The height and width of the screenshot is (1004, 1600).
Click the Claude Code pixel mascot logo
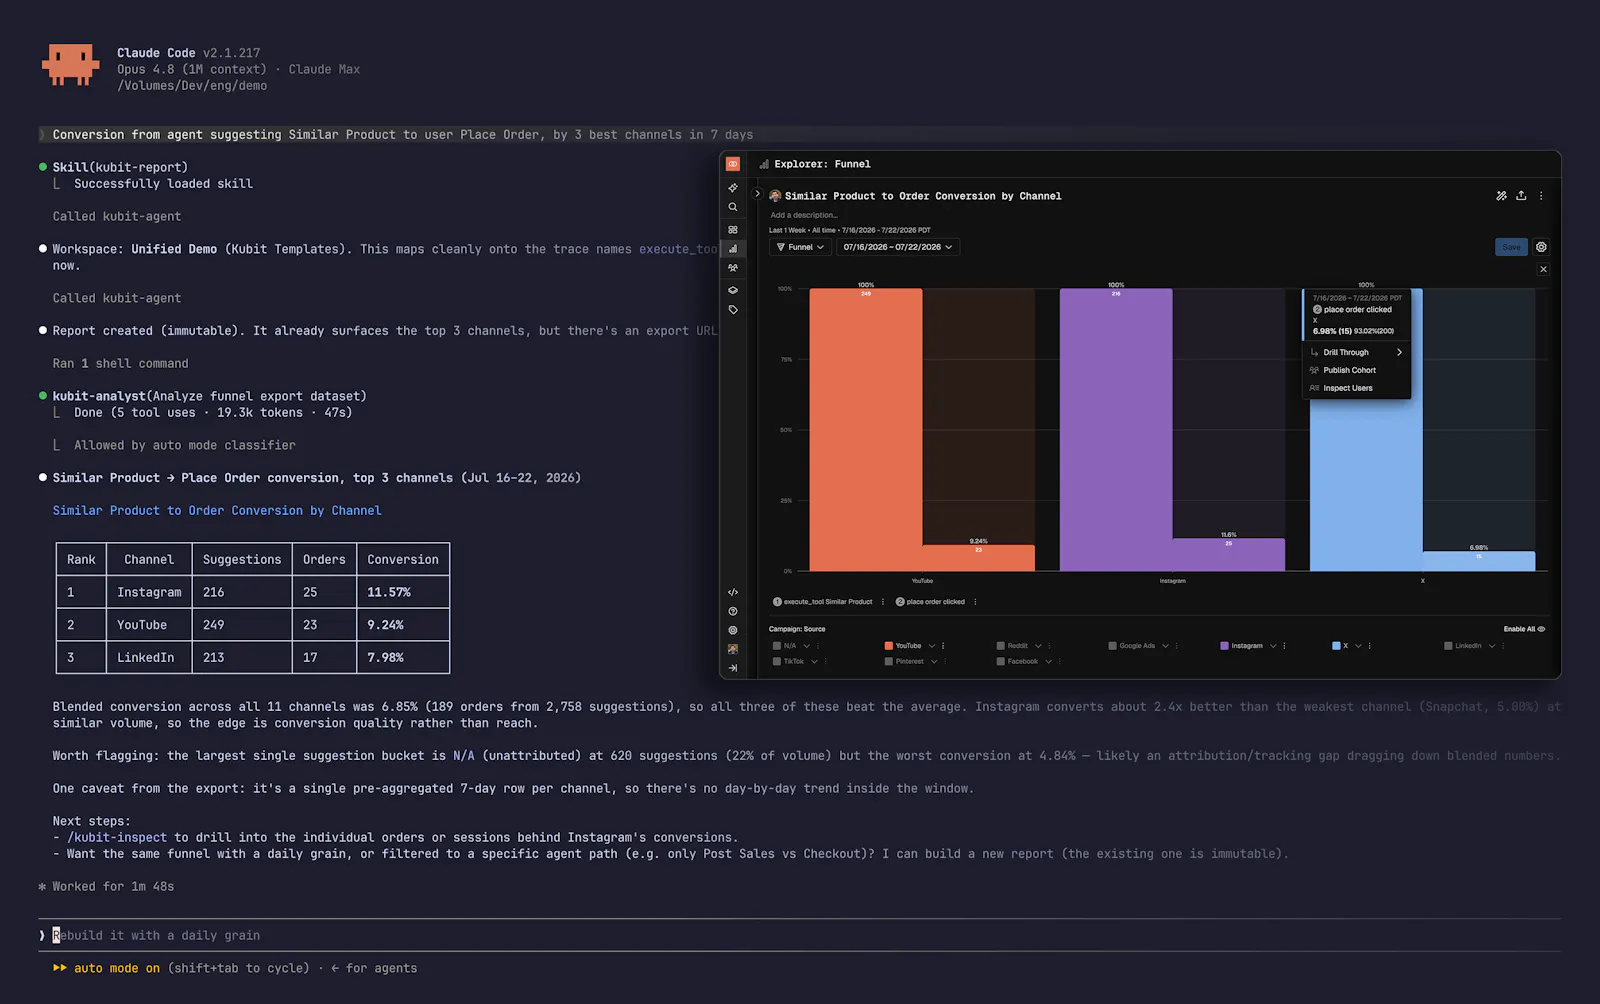70,65
